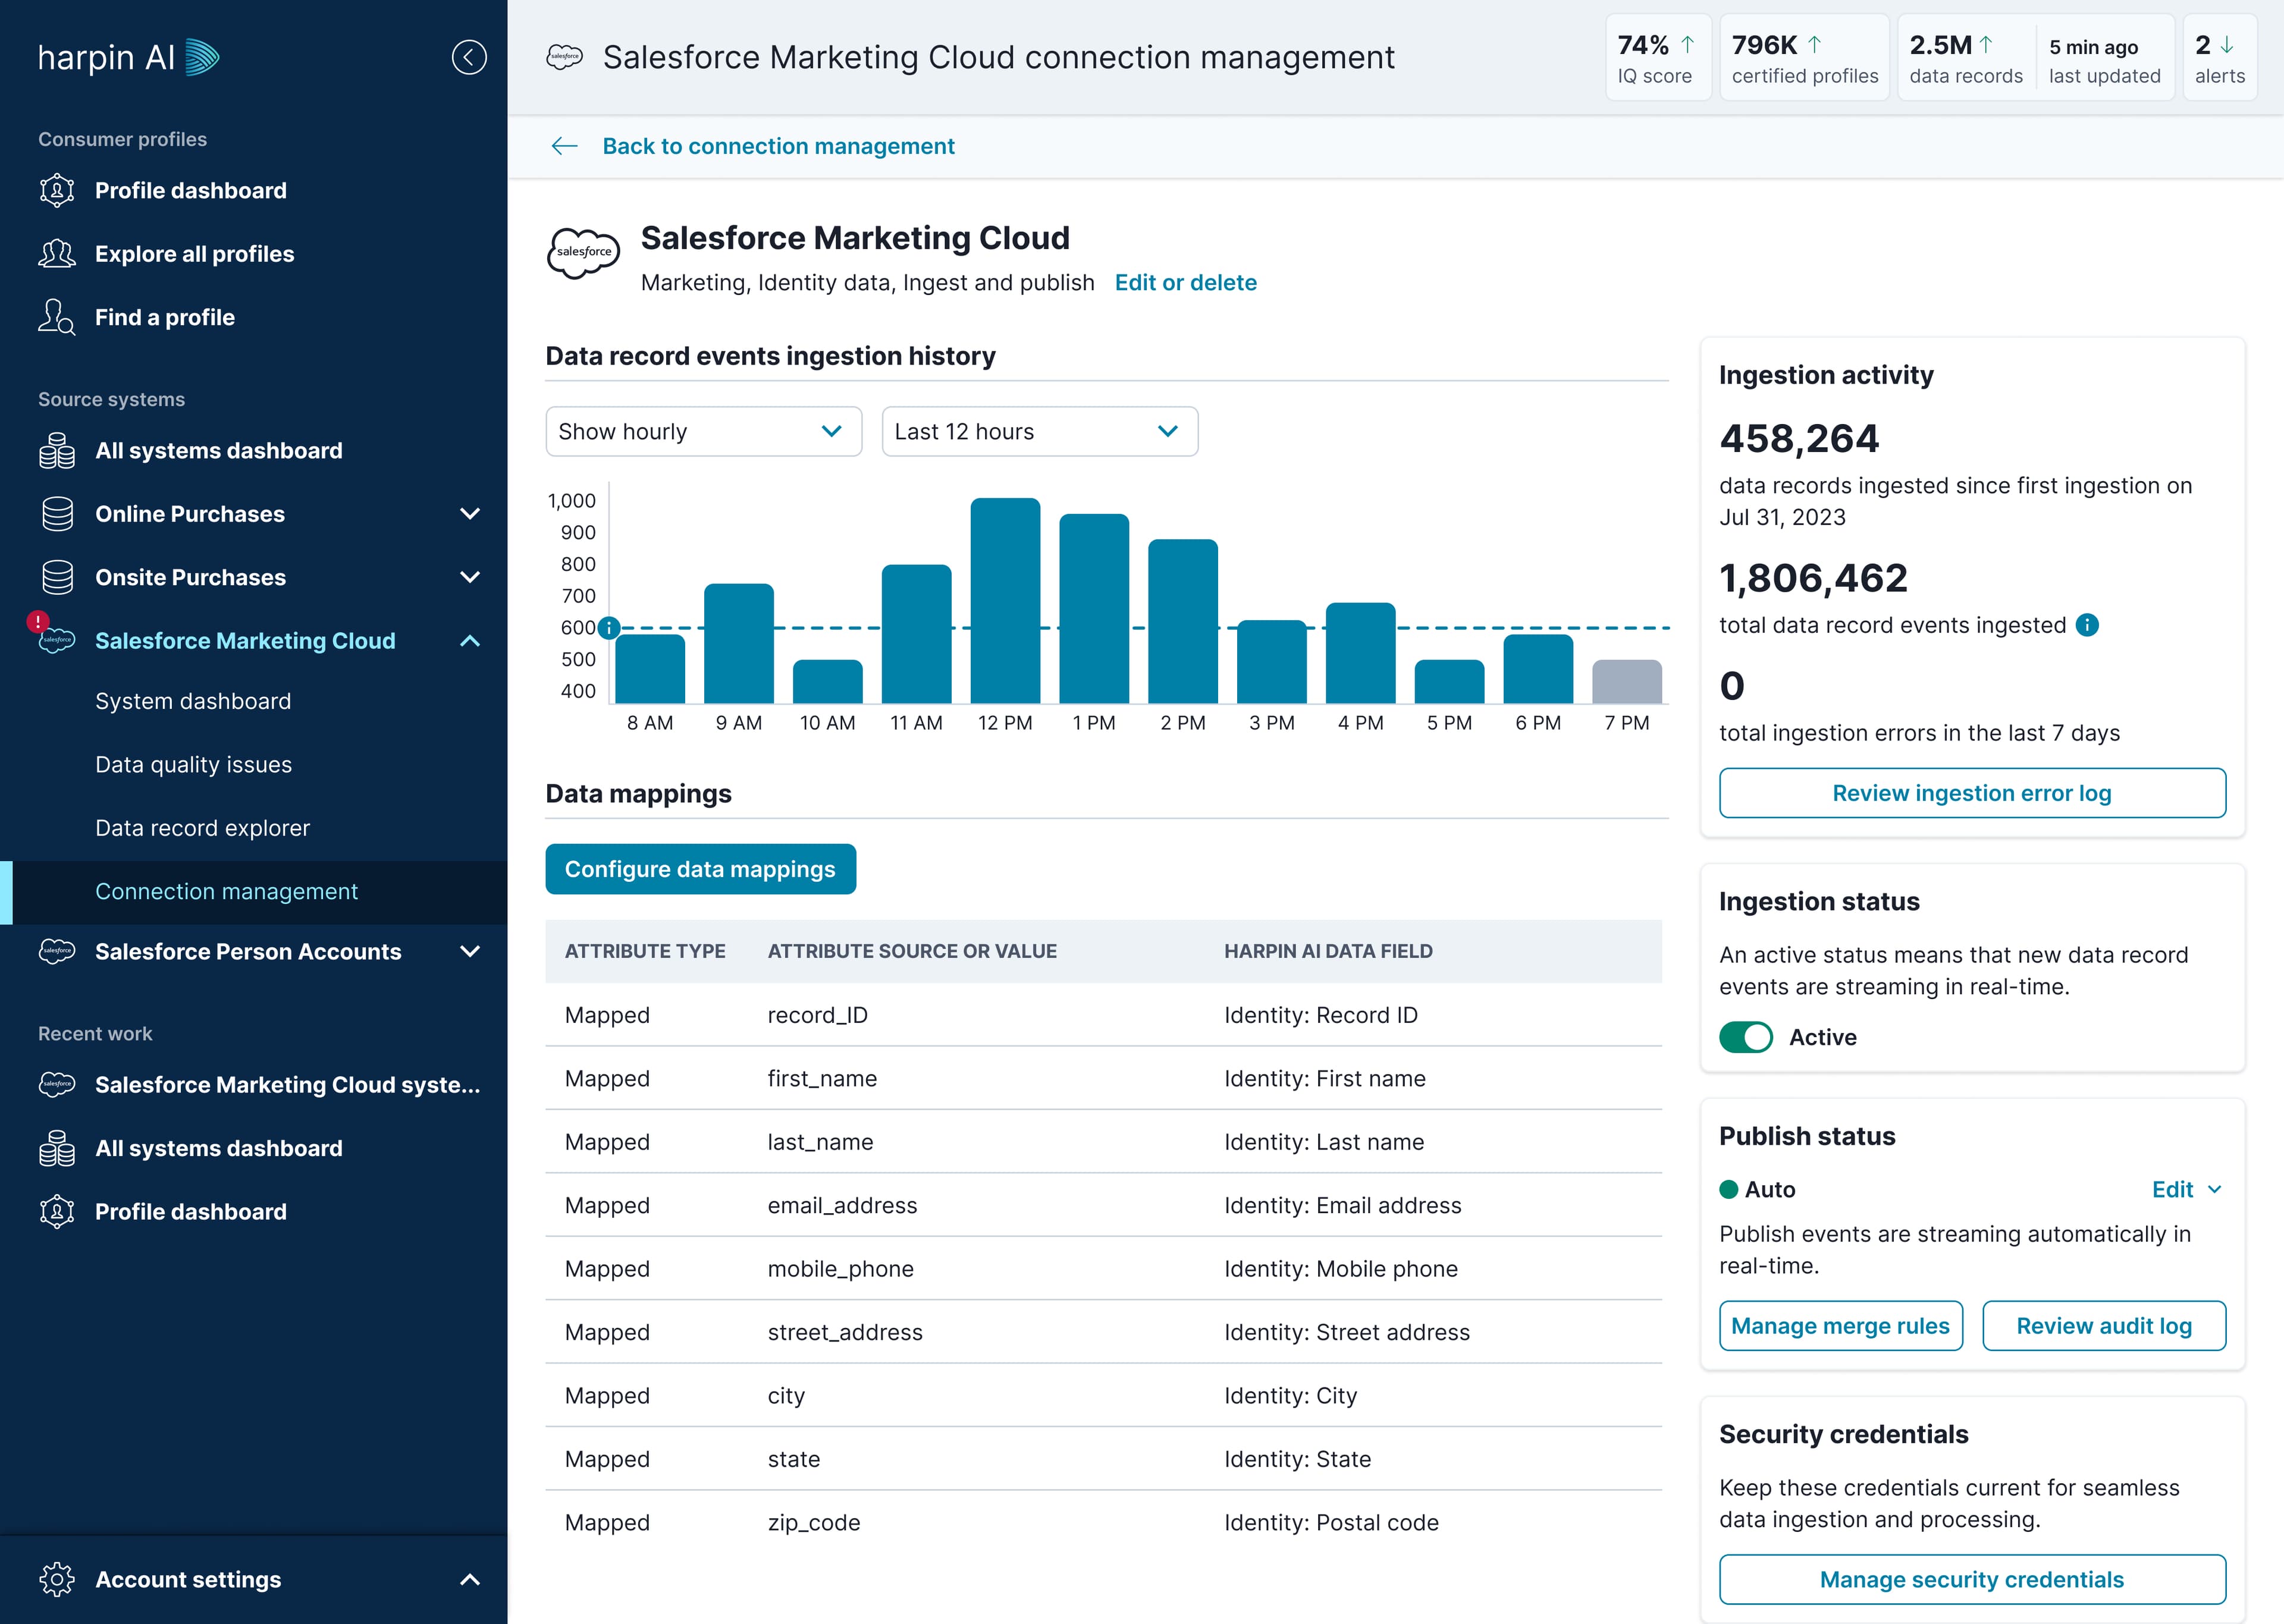Click the Find a profile search-person icon
This screenshot has width=2284, height=1624.
[57, 317]
